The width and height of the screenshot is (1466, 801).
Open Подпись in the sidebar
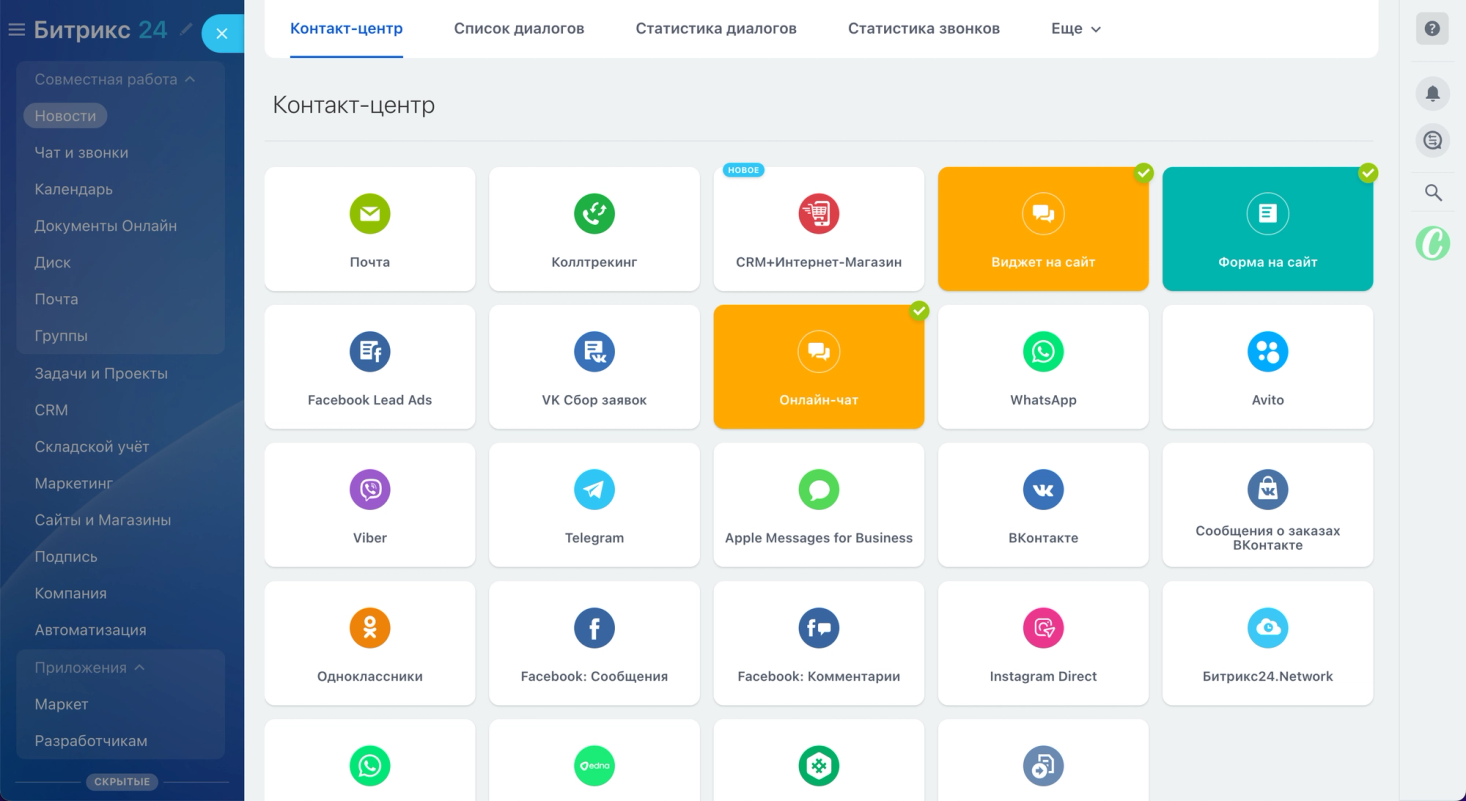tap(66, 557)
